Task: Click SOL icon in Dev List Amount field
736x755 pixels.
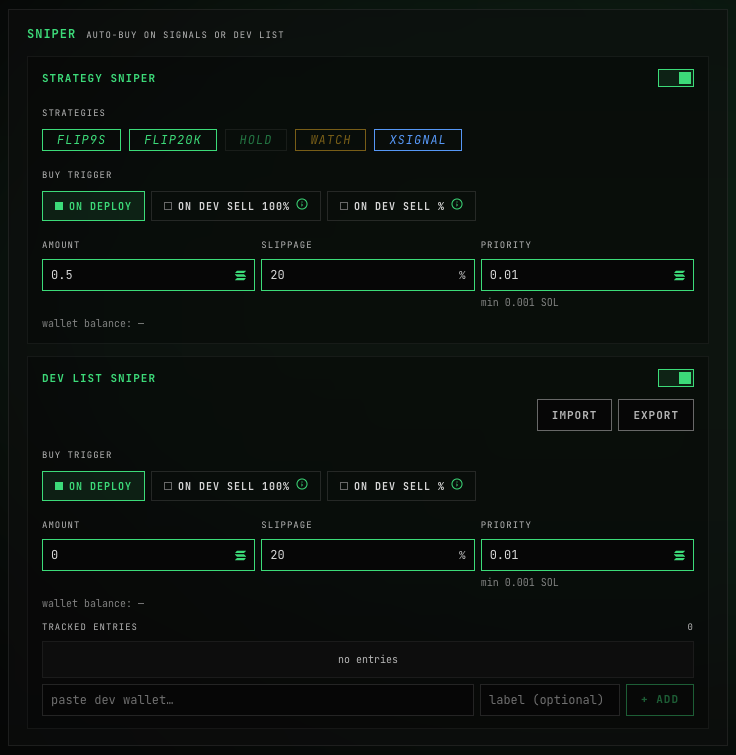Action: tap(240, 556)
